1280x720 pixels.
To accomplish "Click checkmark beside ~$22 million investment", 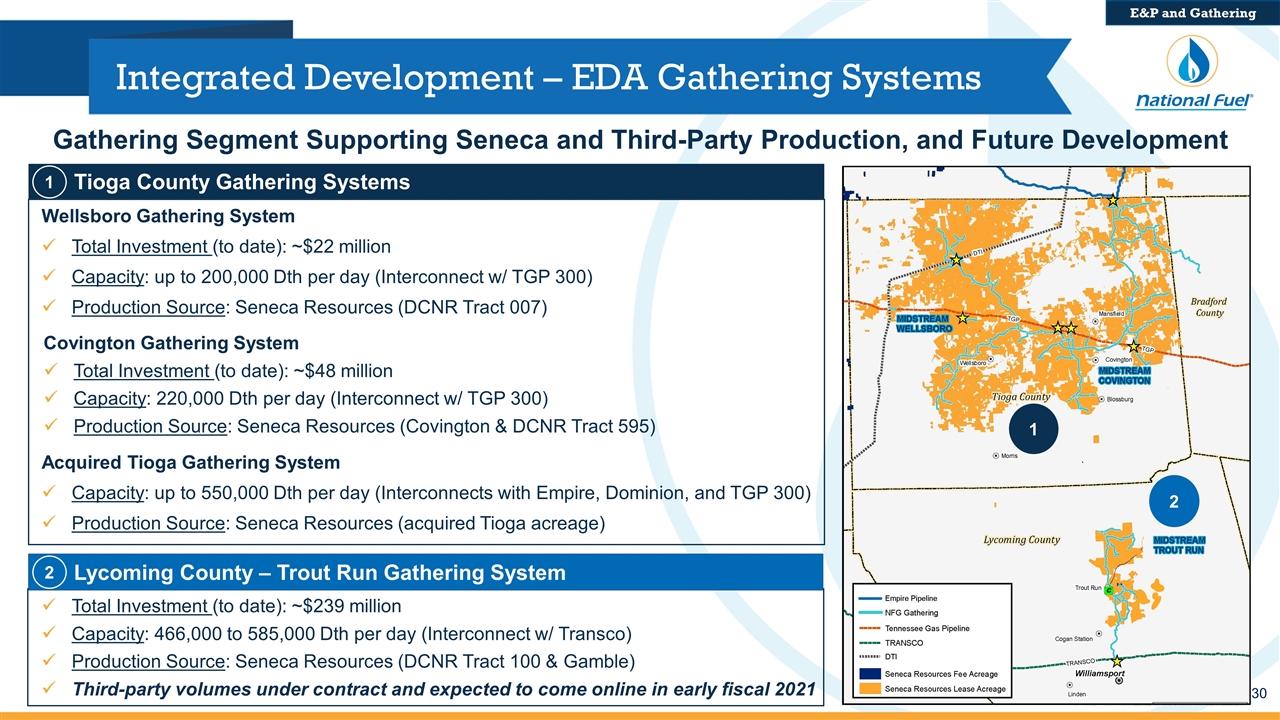I will pos(50,246).
